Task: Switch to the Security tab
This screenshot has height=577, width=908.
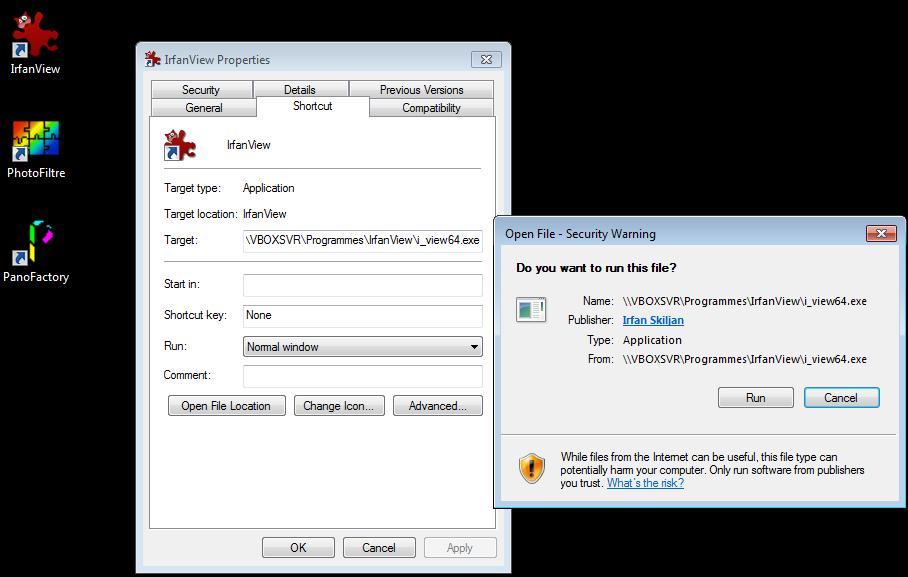Action: pos(201,90)
